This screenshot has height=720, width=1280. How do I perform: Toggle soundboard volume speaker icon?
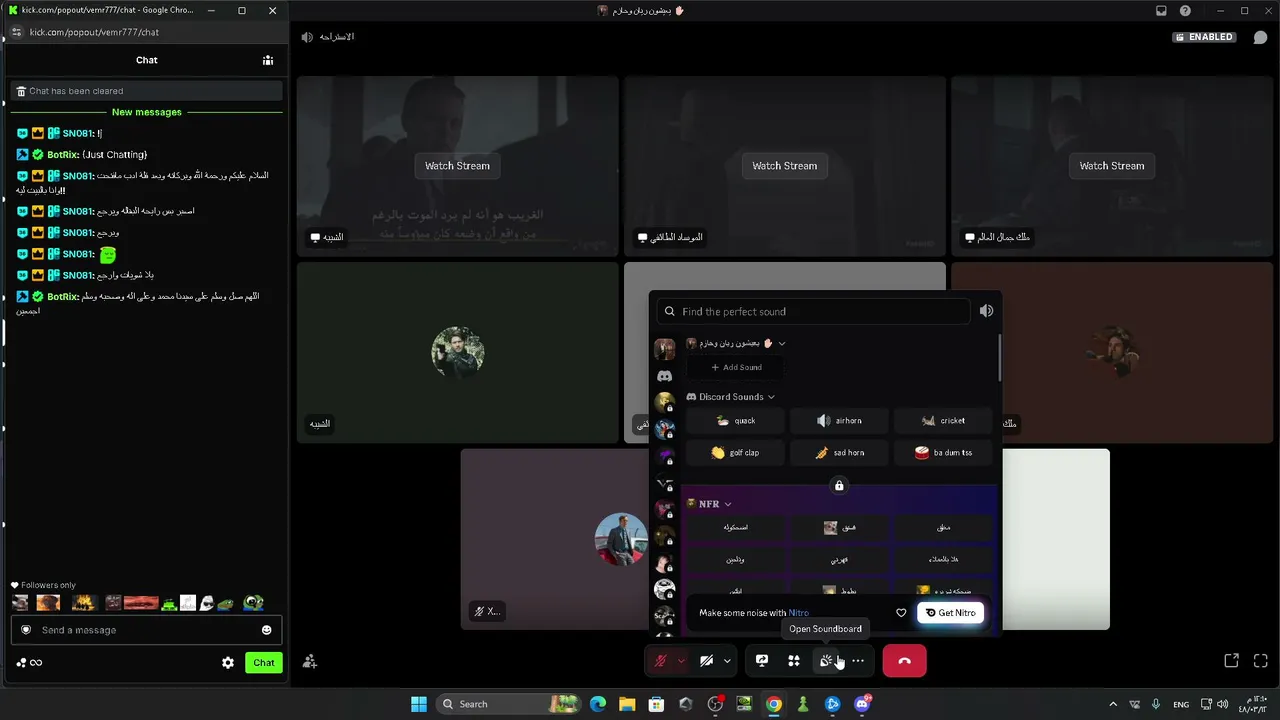point(986,311)
